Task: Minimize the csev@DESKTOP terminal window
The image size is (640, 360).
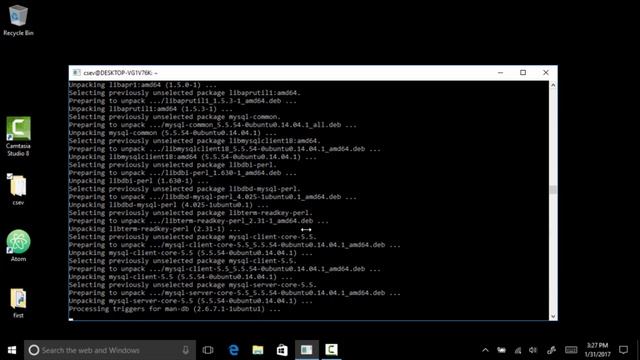Action: click(x=500, y=73)
